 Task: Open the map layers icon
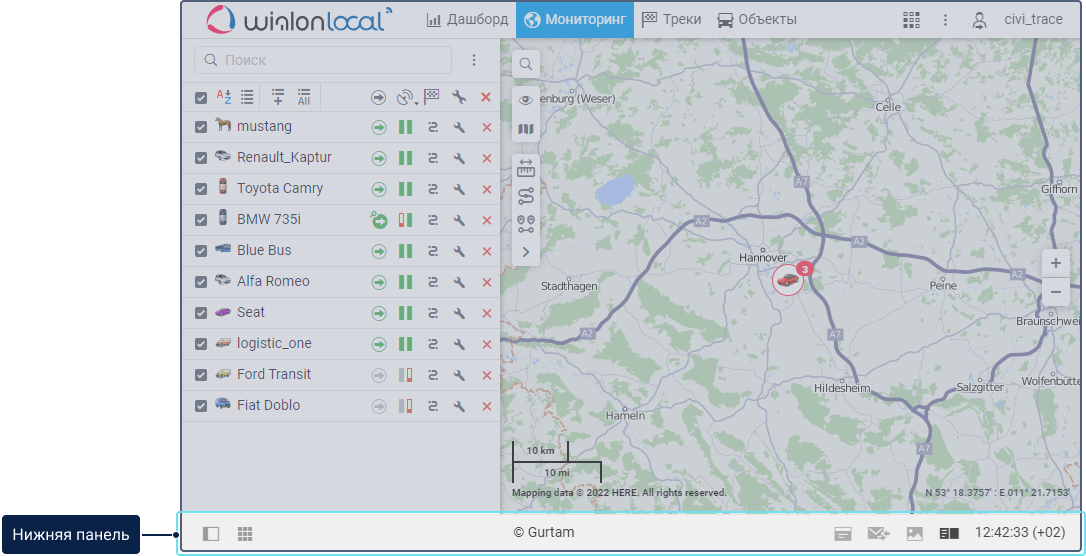point(526,129)
